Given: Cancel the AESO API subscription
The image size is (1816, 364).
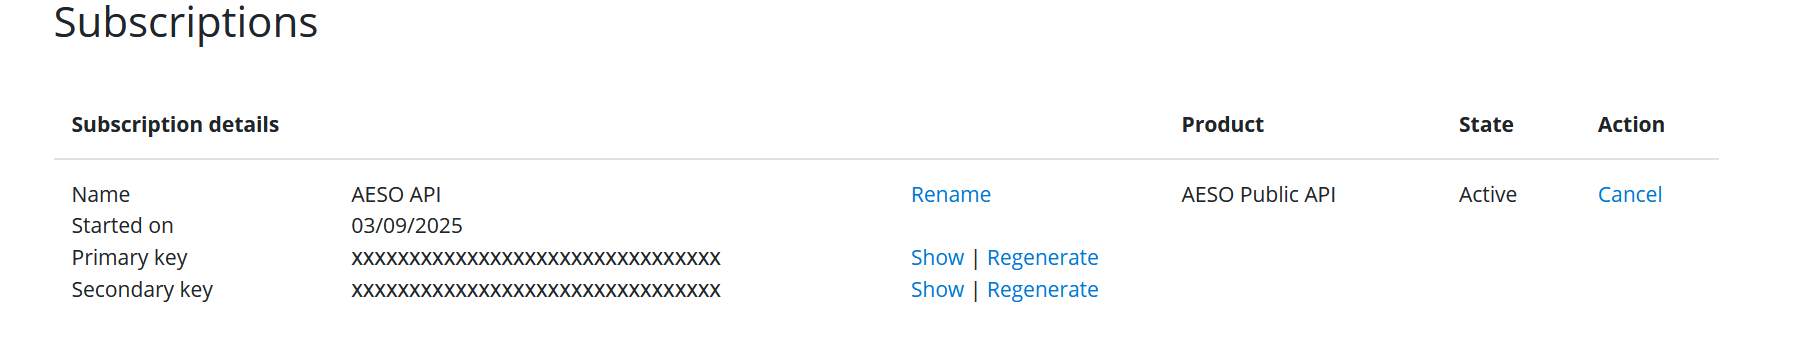Looking at the screenshot, I should (x=1629, y=194).
